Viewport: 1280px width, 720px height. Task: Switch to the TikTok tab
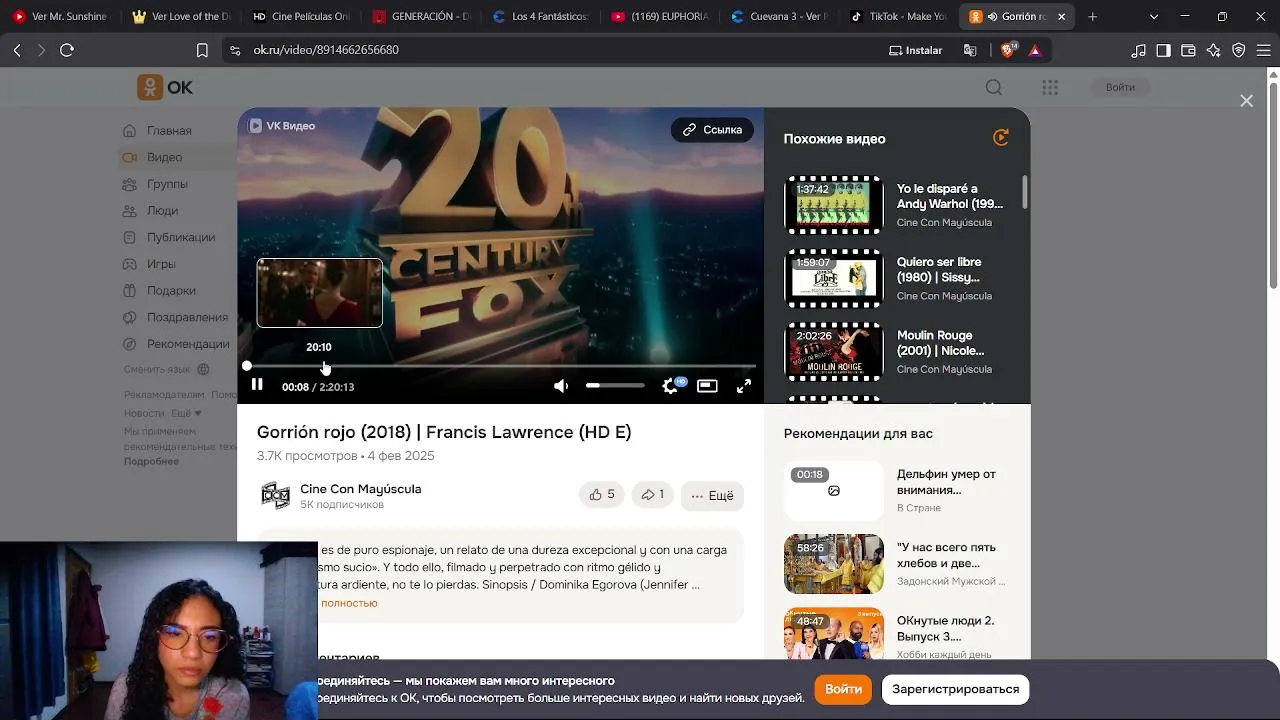[x=897, y=16]
